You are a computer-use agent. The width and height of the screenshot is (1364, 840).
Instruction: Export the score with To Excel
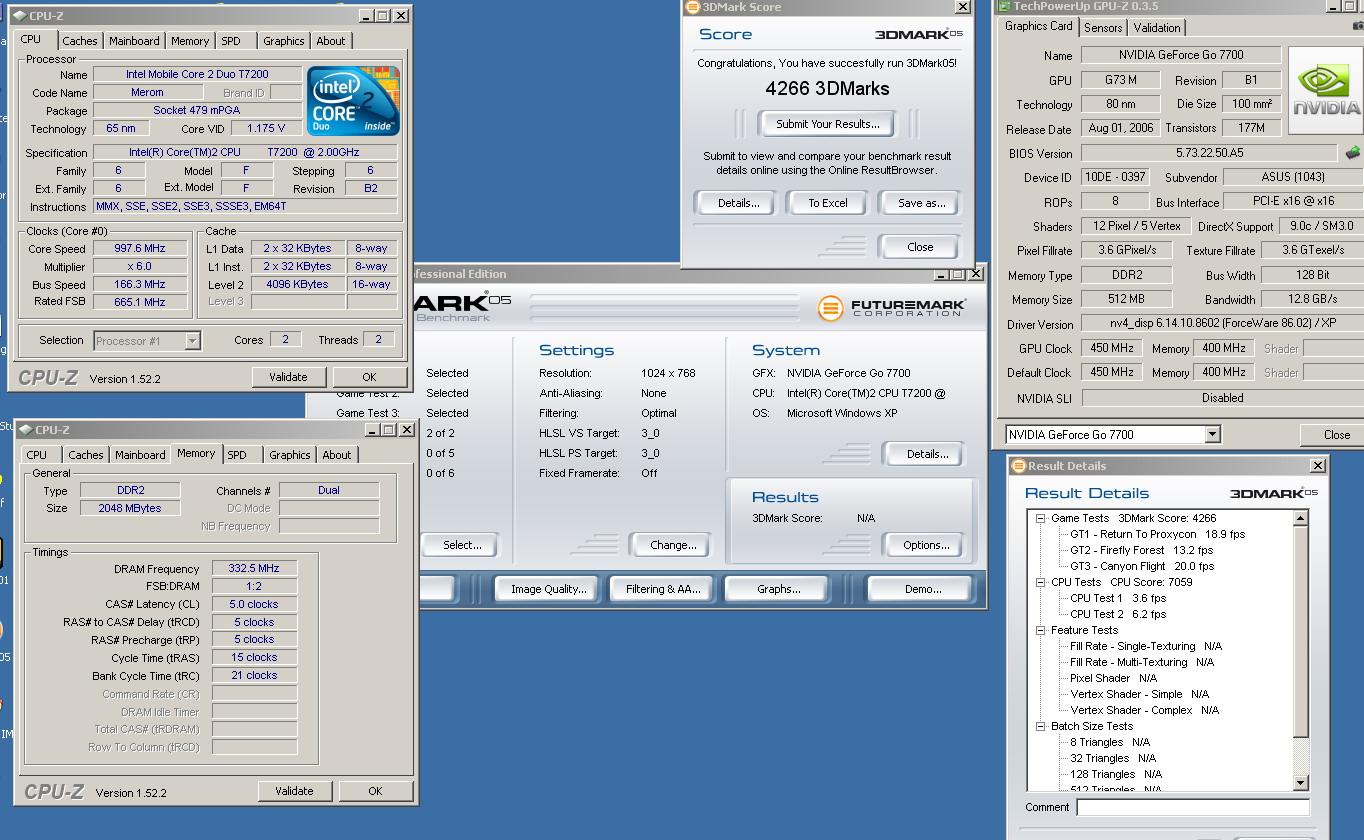point(828,203)
